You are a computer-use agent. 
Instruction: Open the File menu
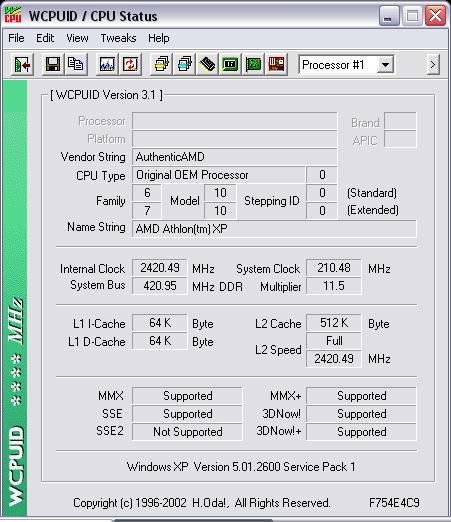coord(16,38)
